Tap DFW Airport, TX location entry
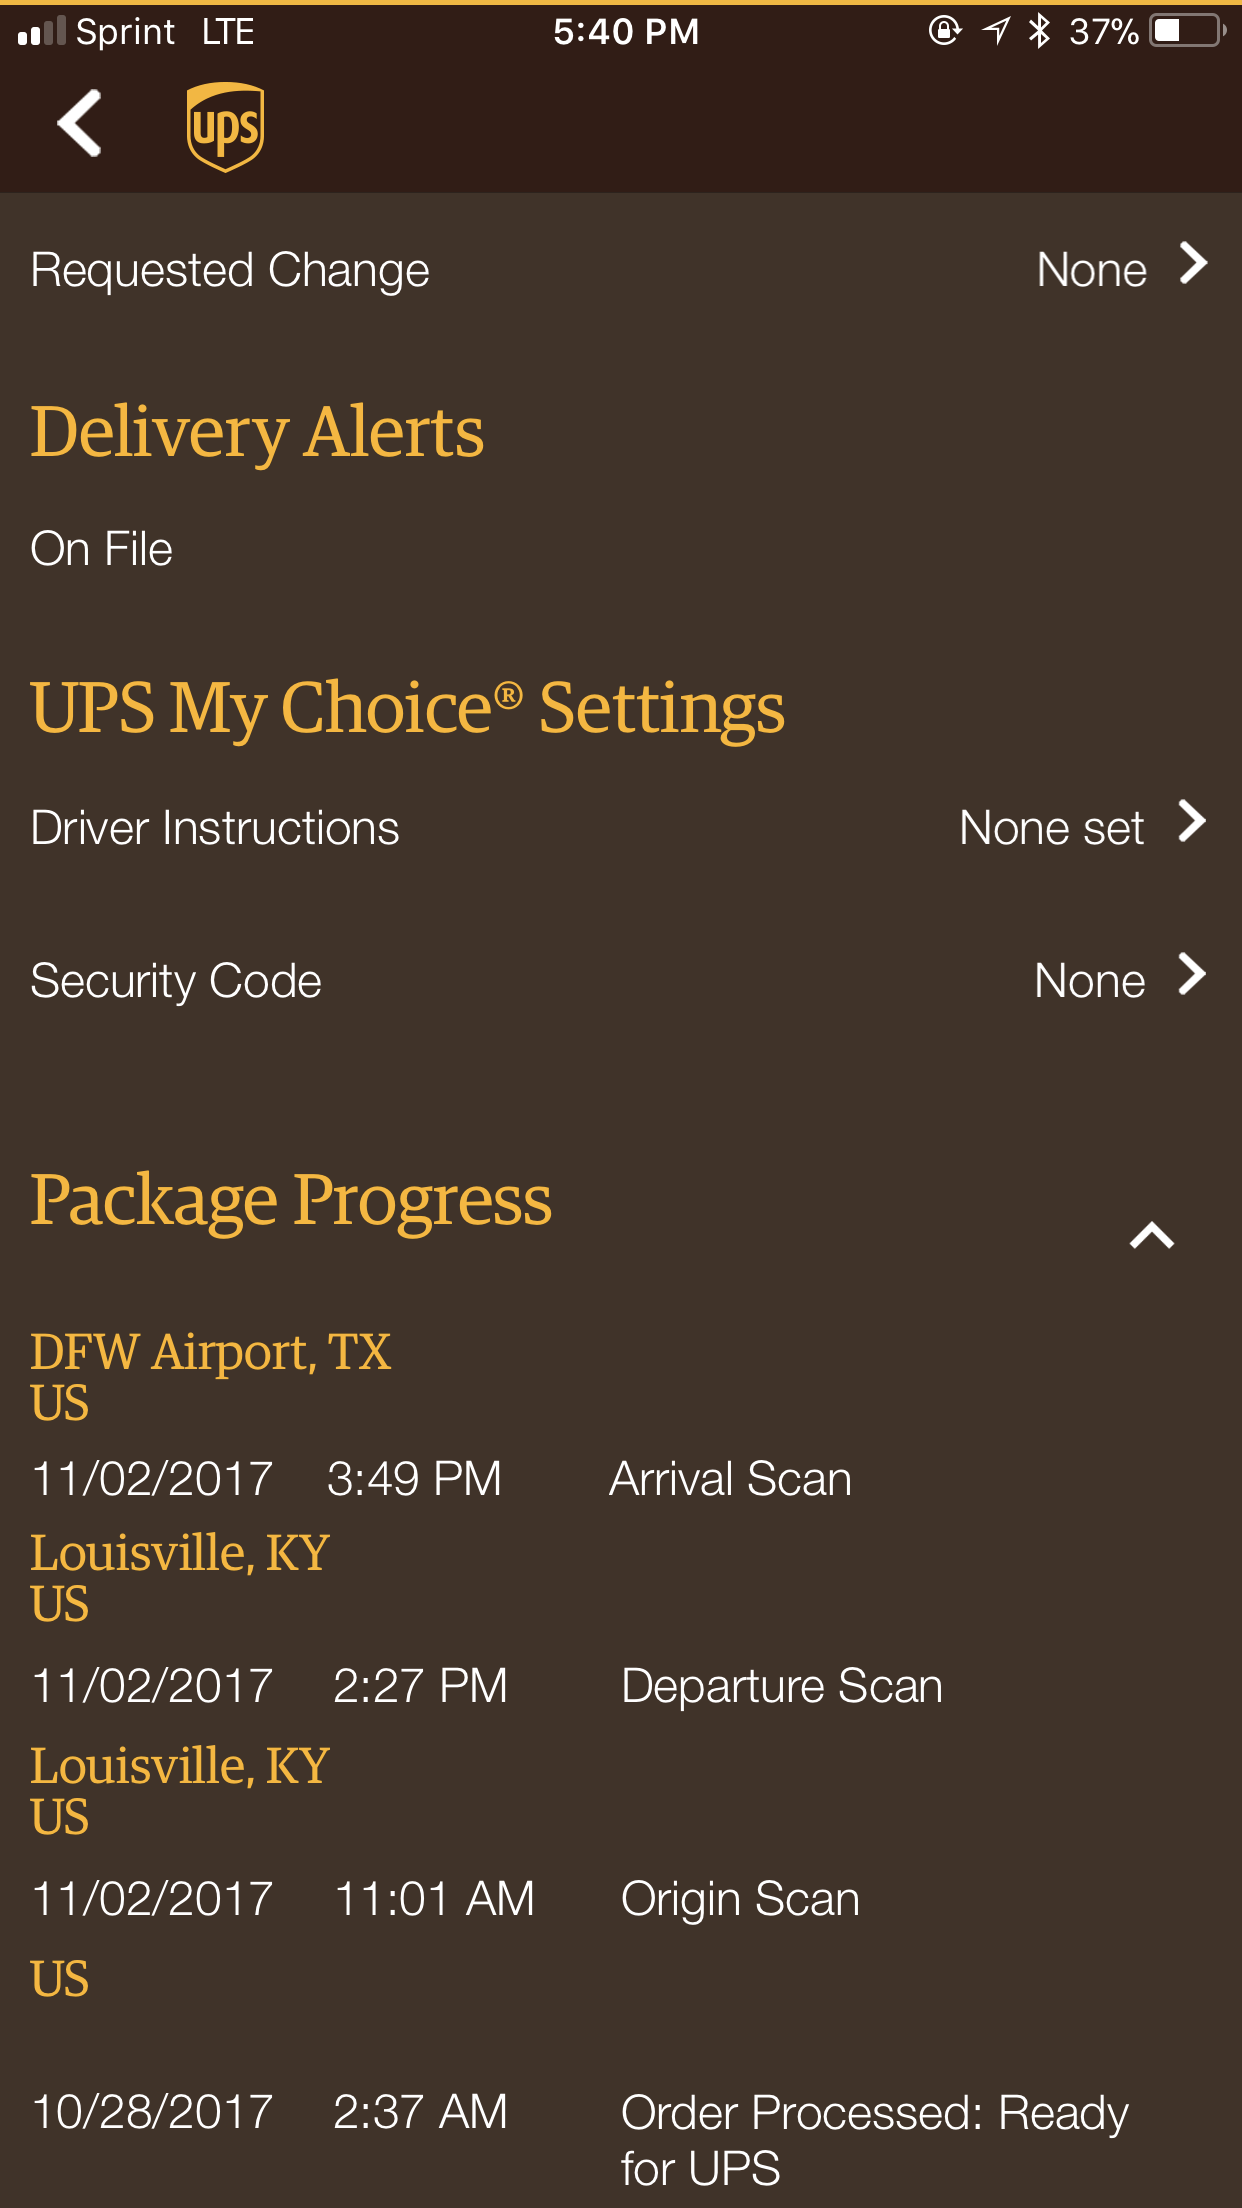The width and height of the screenshot is (1242, 2208). point(210,1352)
